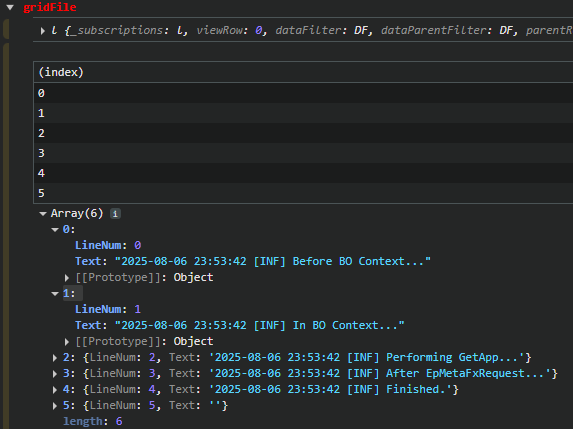Expand array item 4 Finished
The width and height of the screenshot is (573, 429).
tap(54, 390)
